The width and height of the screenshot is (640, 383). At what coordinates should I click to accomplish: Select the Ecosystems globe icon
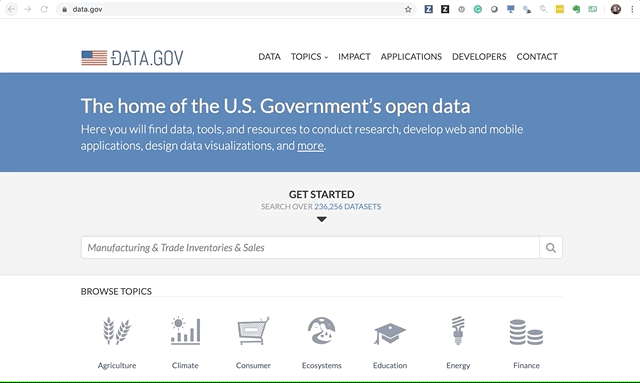(322, 331)
